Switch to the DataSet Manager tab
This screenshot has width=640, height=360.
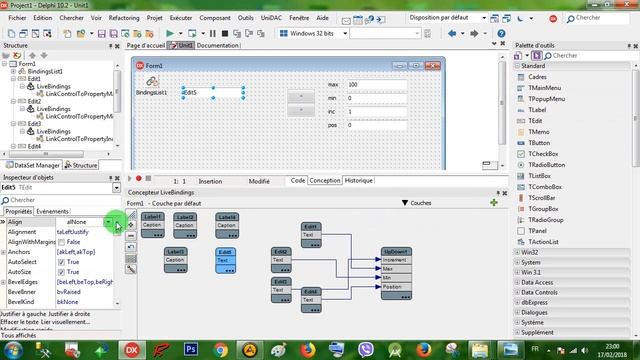(33, 165)
